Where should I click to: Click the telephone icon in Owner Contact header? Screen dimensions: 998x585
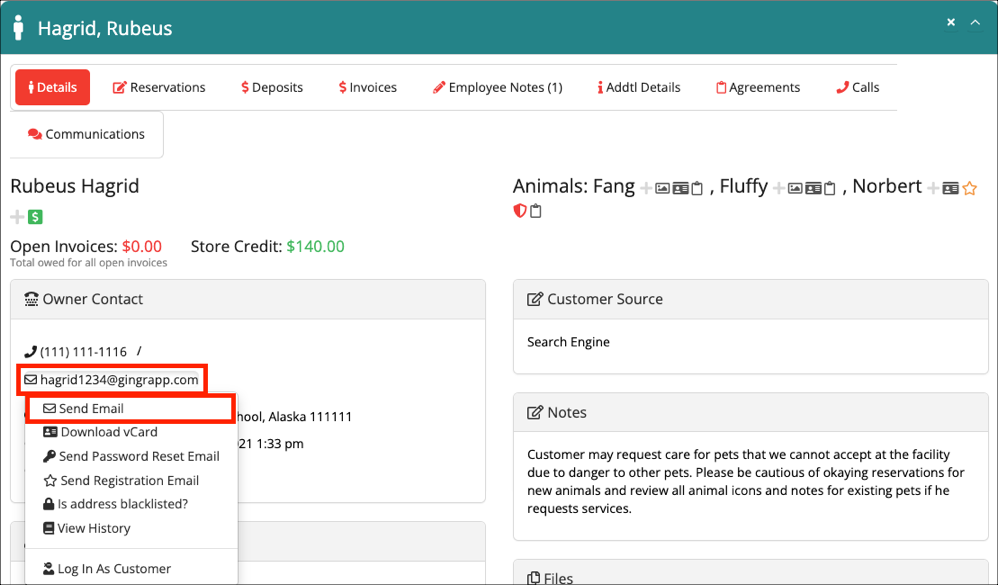click(31, 299)
